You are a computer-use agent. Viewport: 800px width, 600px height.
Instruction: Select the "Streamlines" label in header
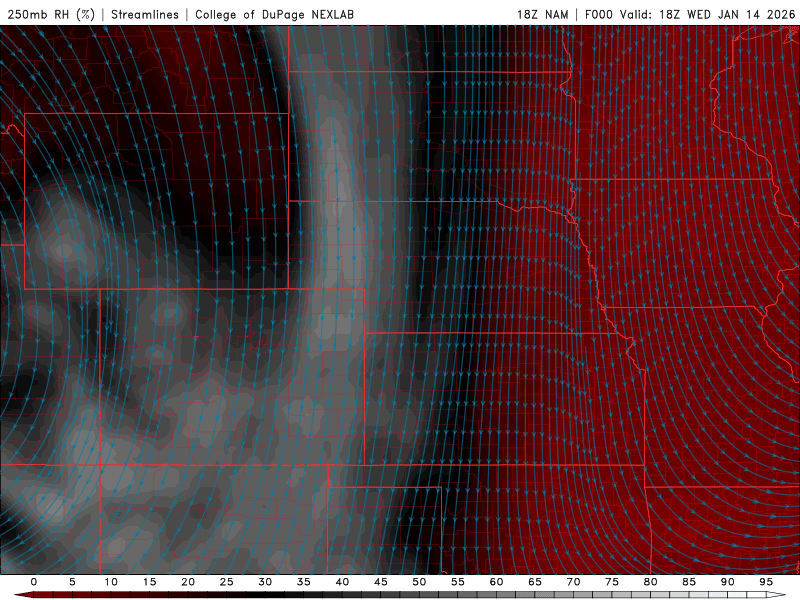[x=145, y=14]
